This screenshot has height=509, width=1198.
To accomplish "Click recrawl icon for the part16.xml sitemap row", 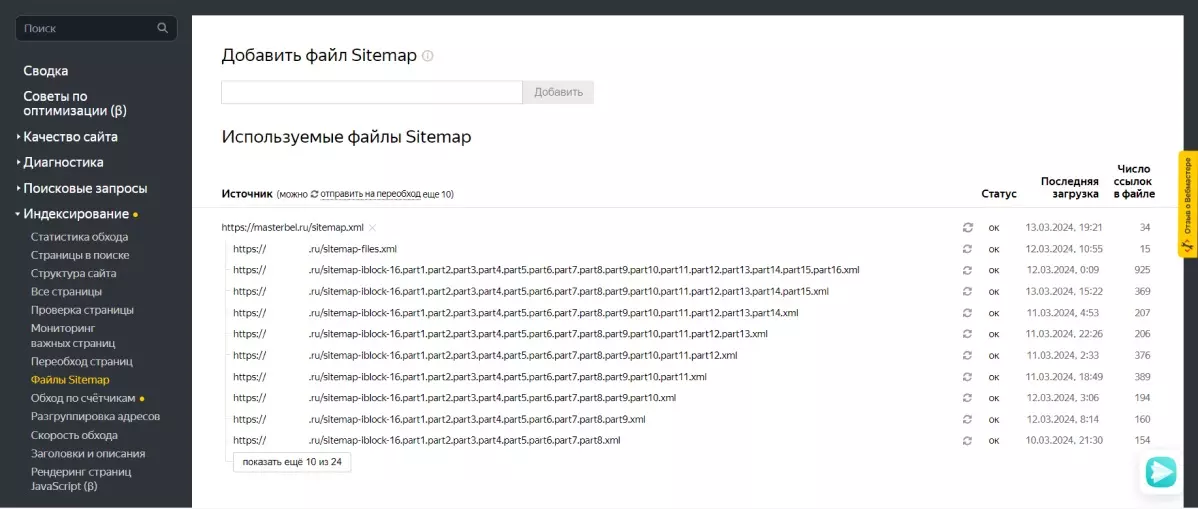I will (x=967, y=271).
